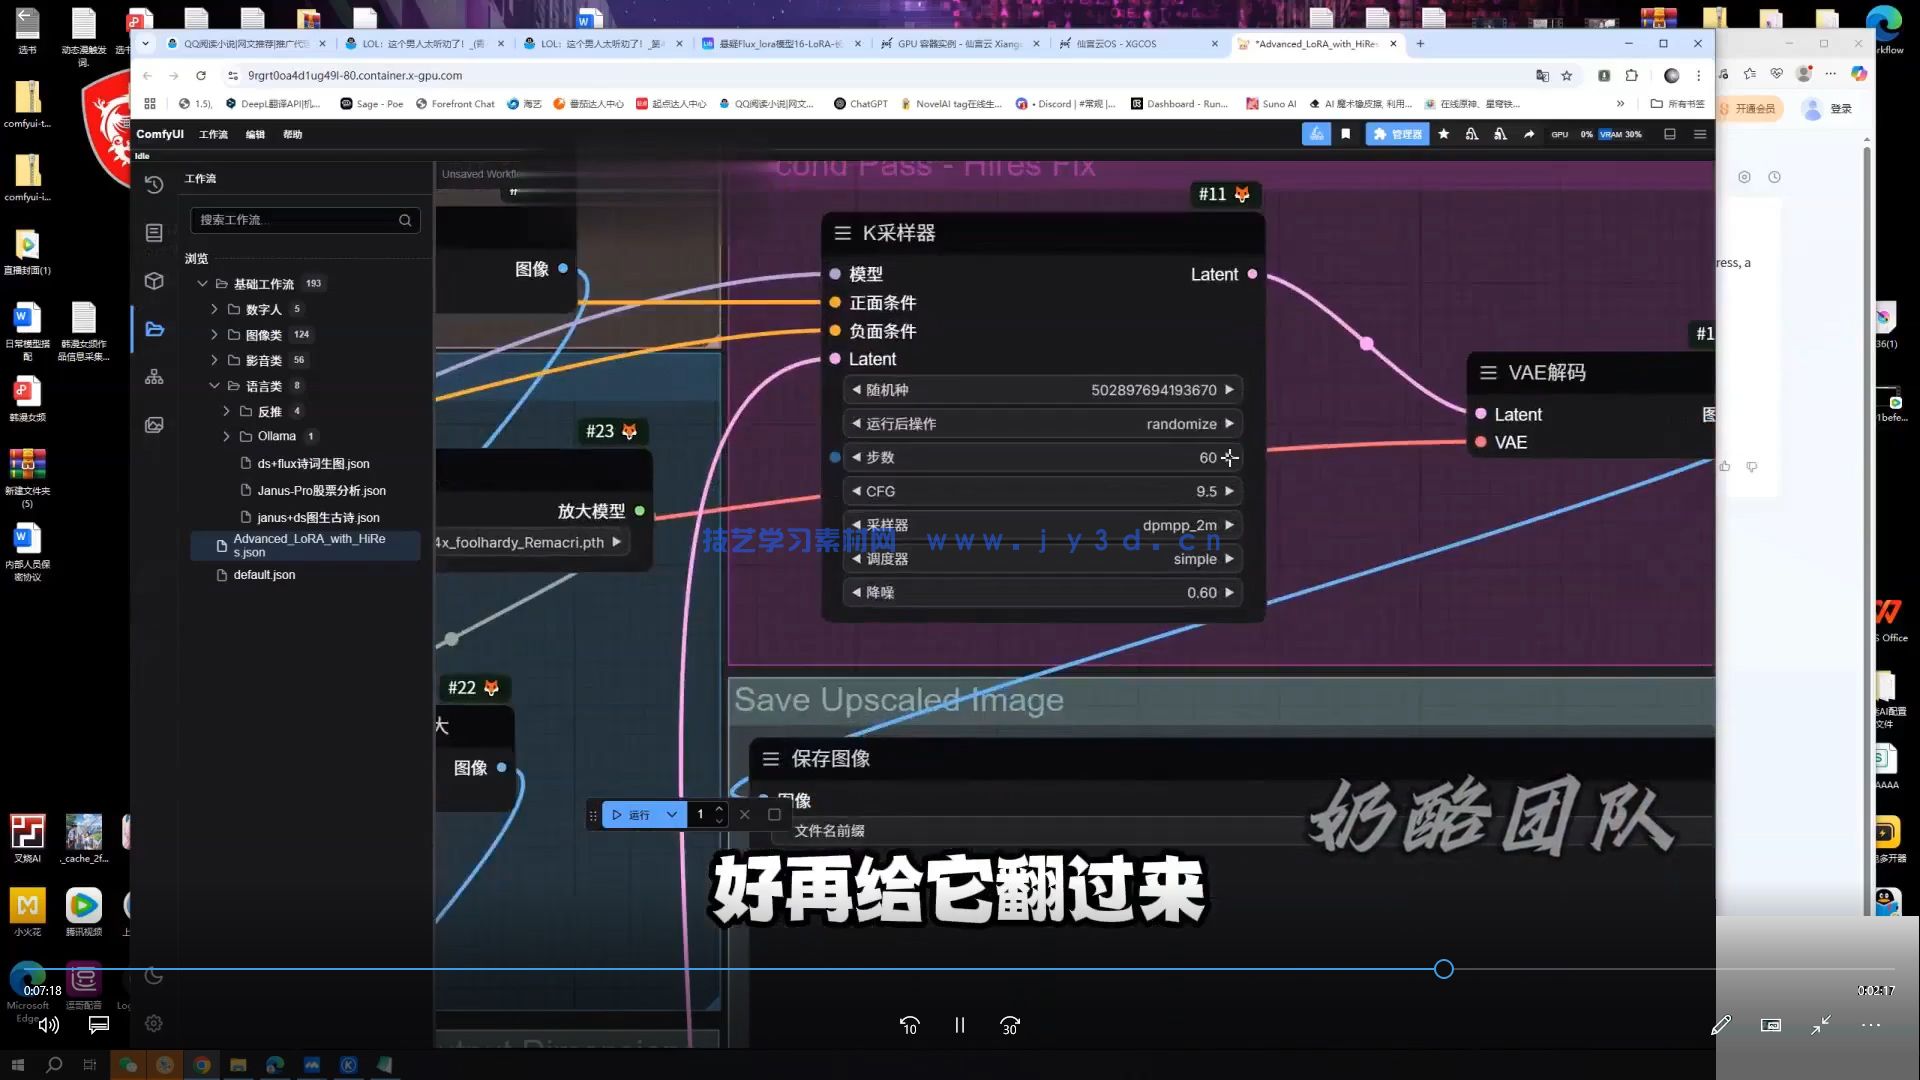Open the queue panel icon in sidebar
The image size is (1920, 1080).
154,232
